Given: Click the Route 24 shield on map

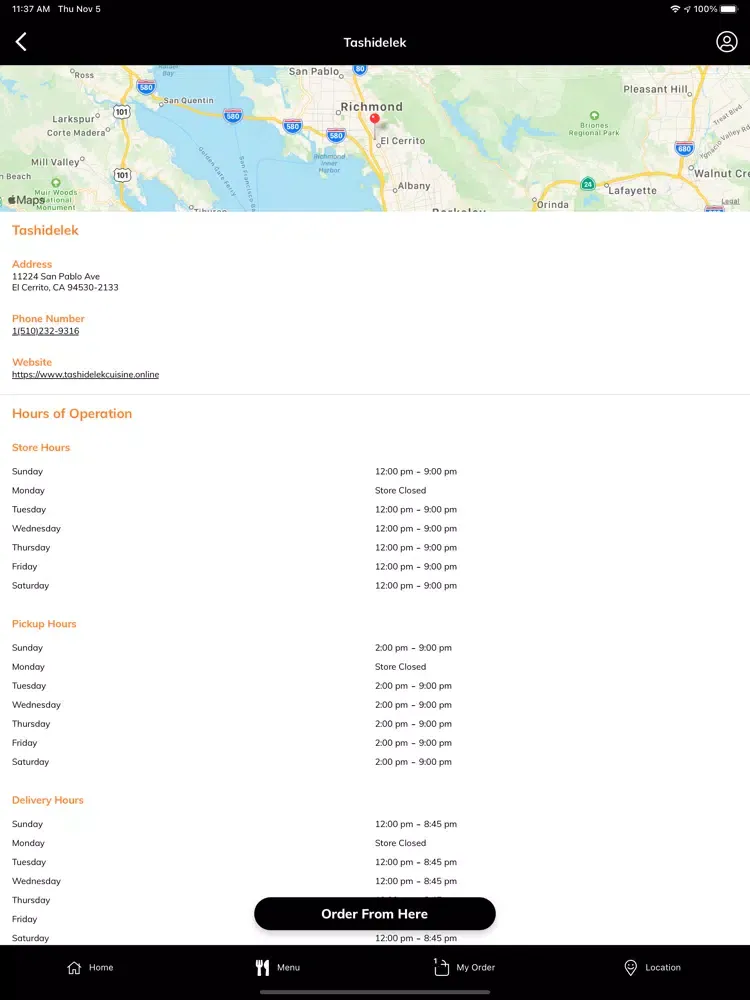Looking at the screenshot, I should (588, 184).
